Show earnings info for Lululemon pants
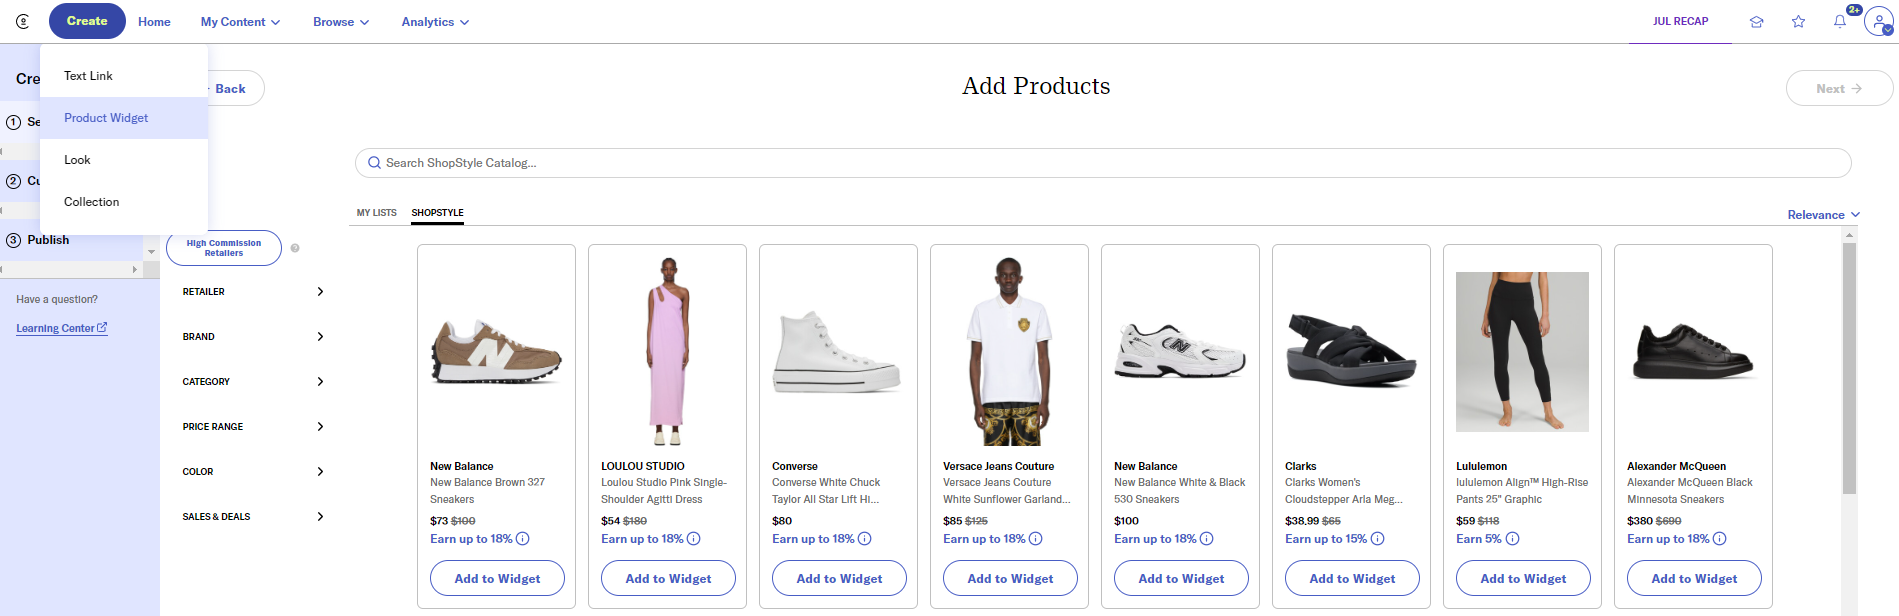Screen dimensions: 1899x616 1513,539
